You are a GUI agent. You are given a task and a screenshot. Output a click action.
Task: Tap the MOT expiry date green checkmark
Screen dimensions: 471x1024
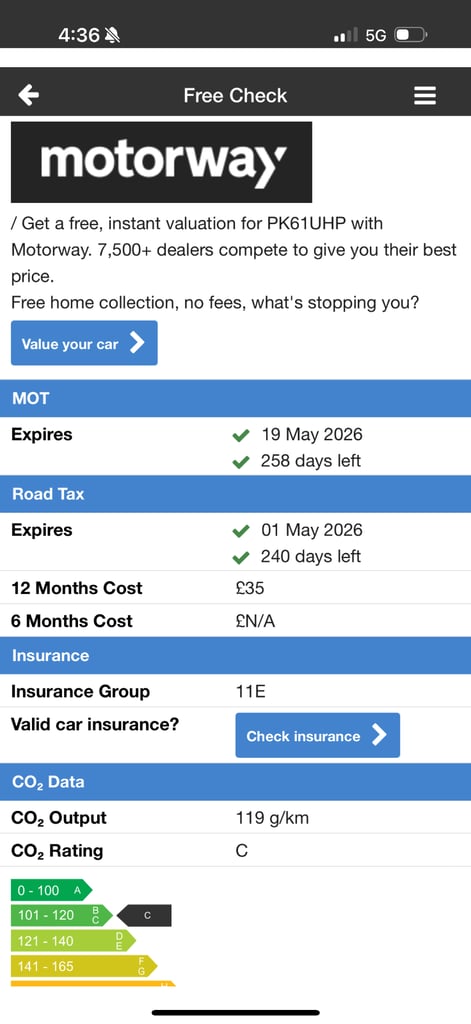click(x=241, y=436)
